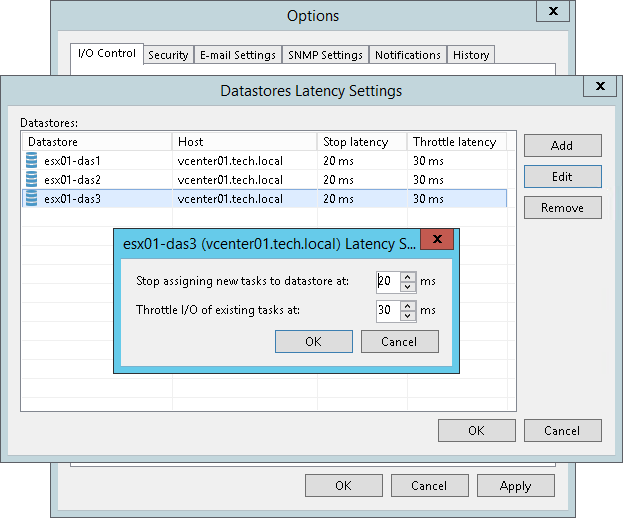Click the 20 ms stop latency of esx01-das1
623x518 pixels.
pyautogui.click(x=338, y=161)
